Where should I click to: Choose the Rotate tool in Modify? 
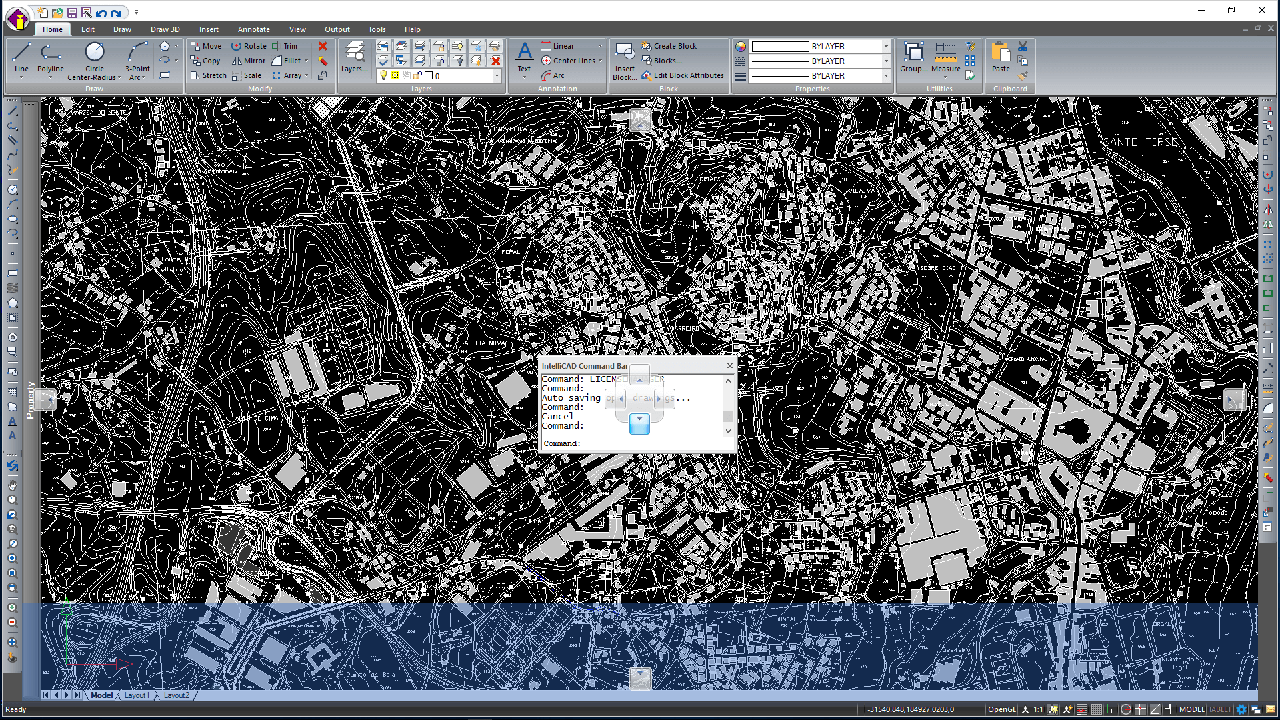tap(249, 46)
